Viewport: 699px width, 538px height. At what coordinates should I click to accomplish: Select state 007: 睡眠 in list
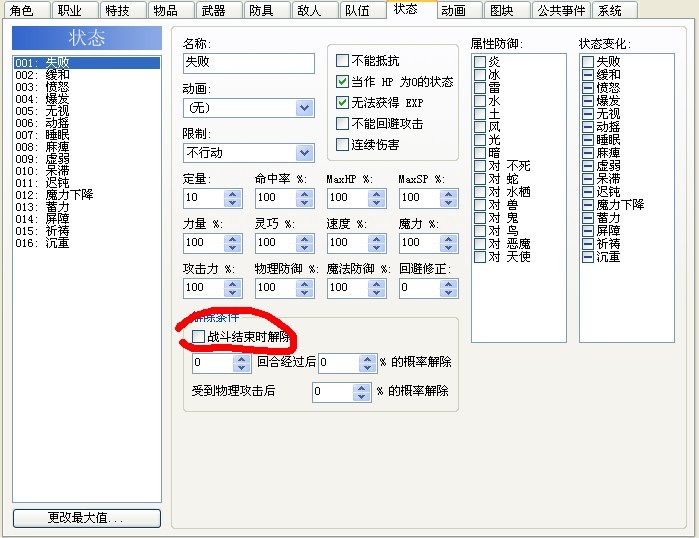click(86, 135)
